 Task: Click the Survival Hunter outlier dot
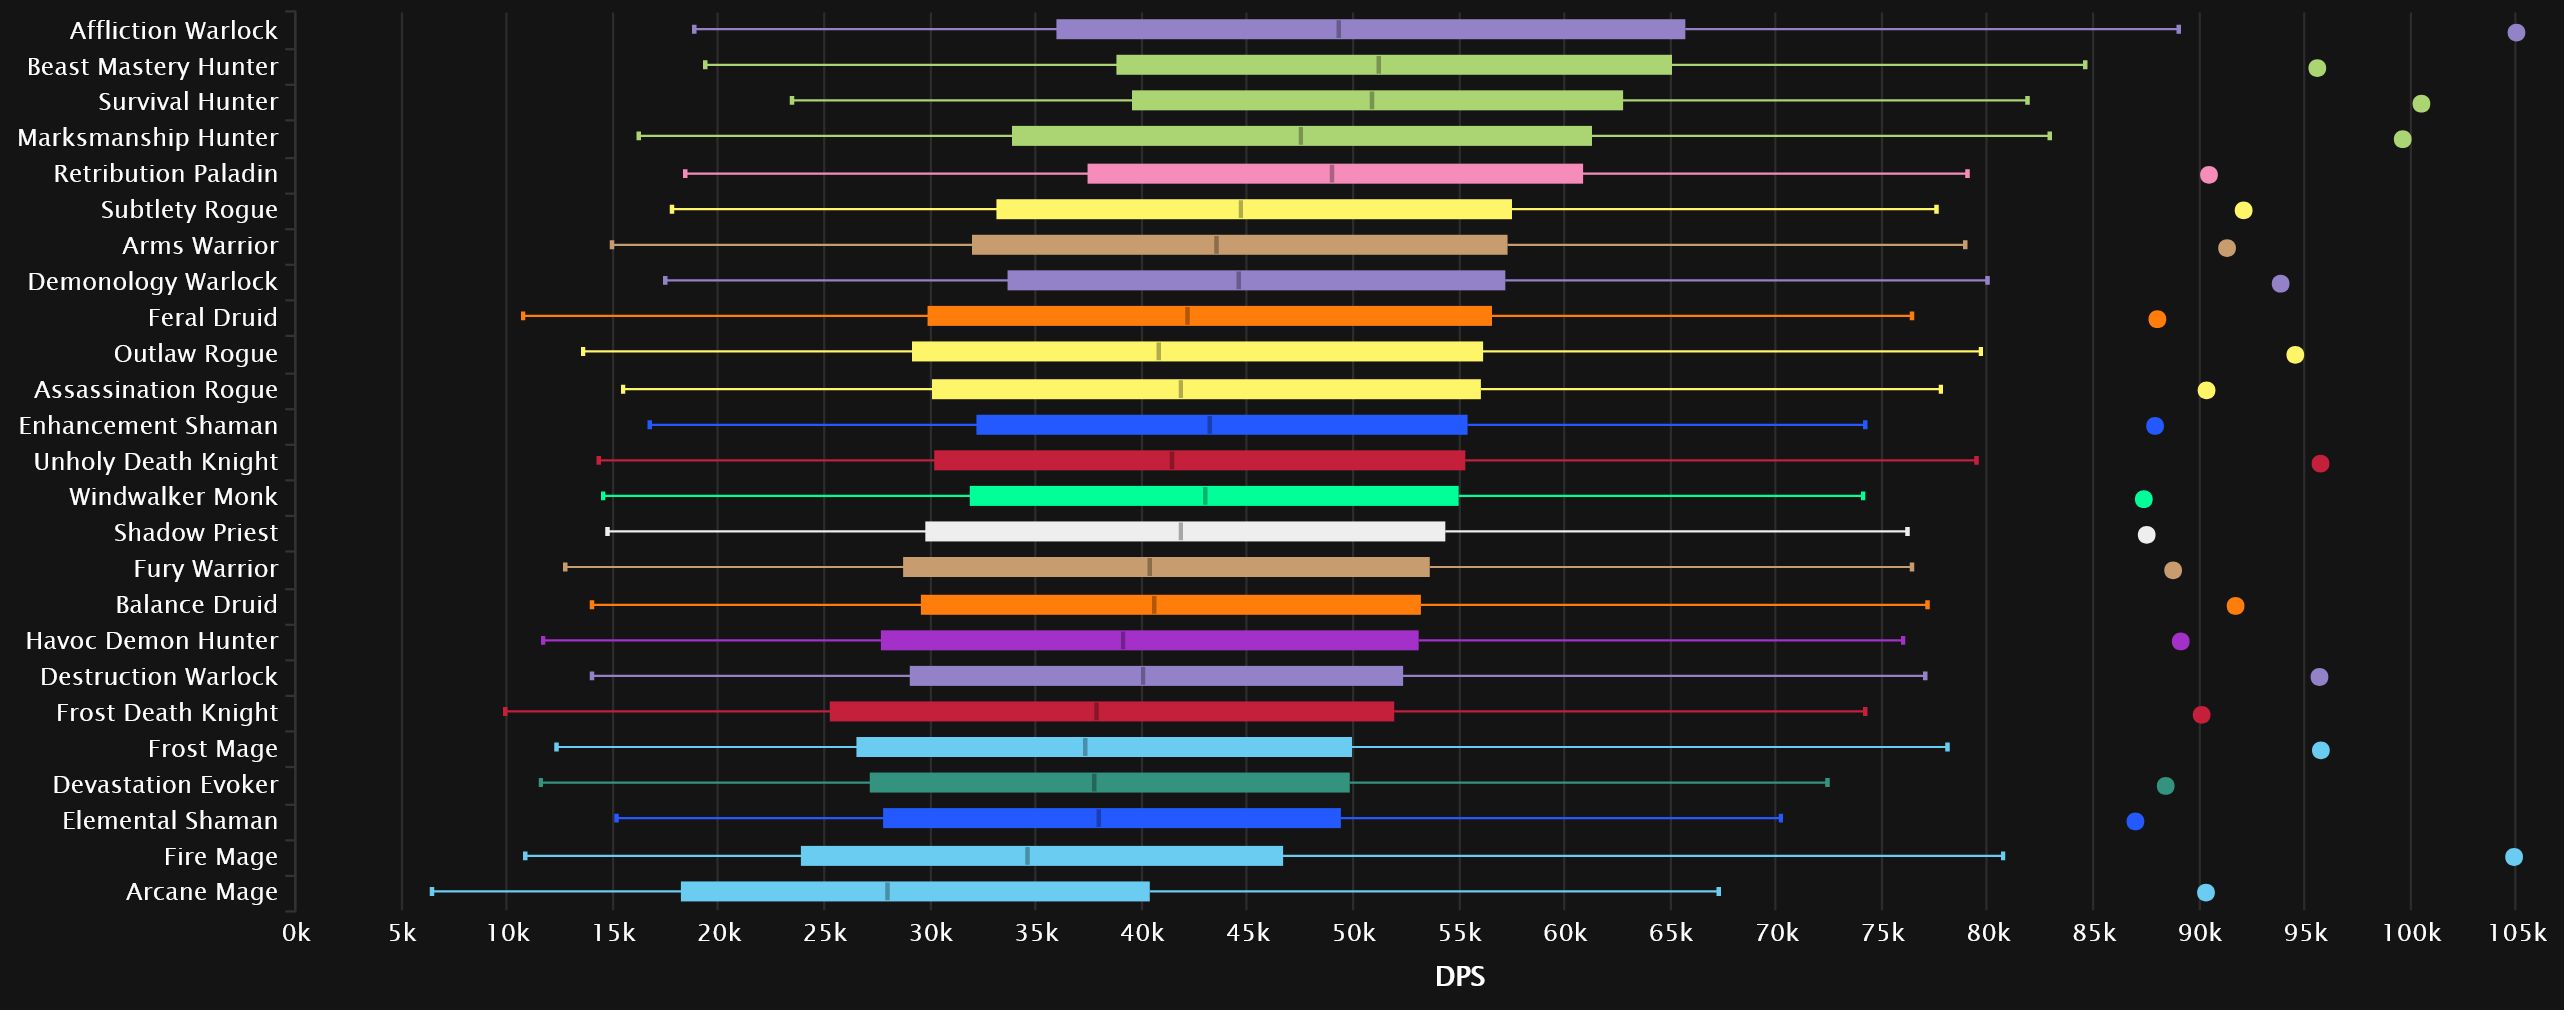(x=2421, y=104)
